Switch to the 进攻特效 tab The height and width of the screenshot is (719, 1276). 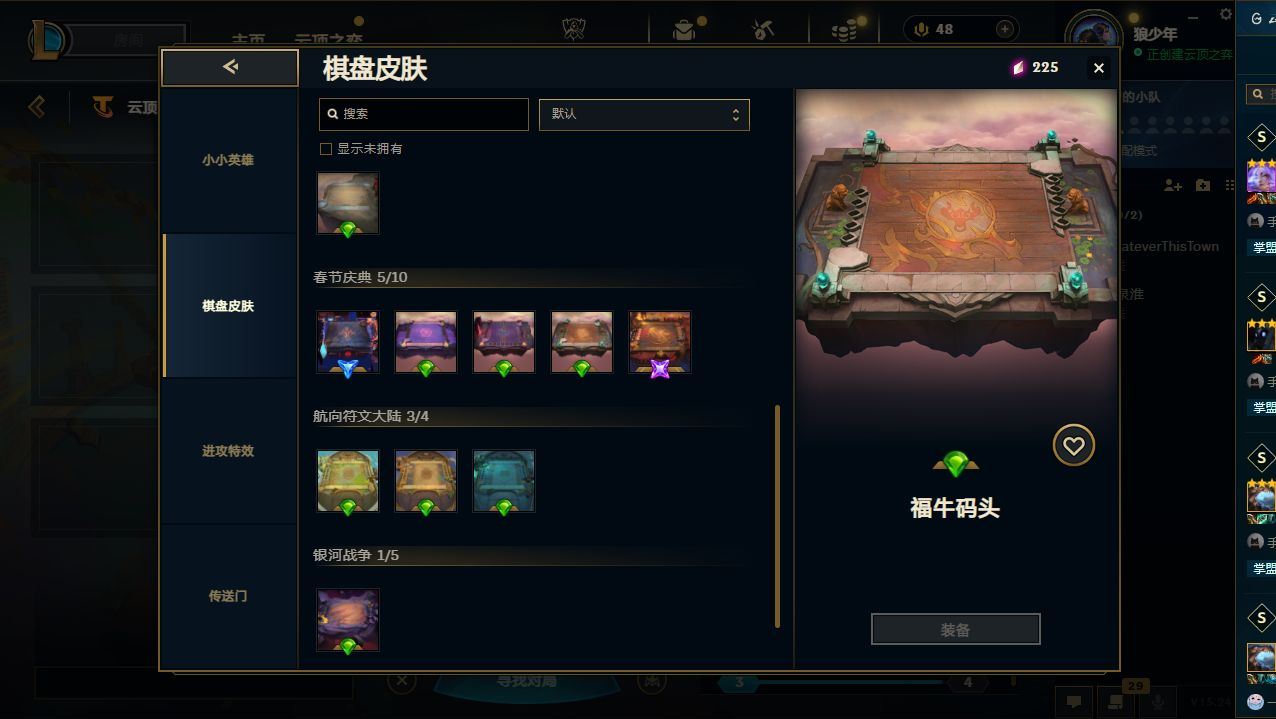[228, 451]
